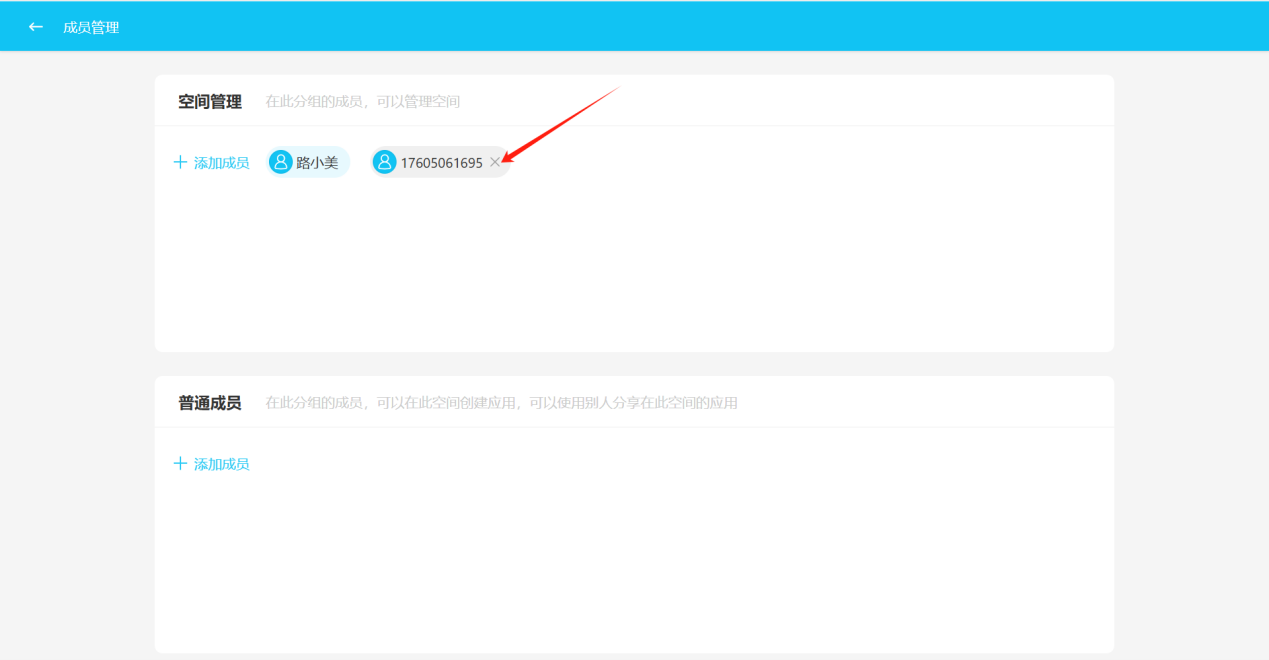The image size is (1269, 660).
Task: Click 路小美's avatar icon
Action: point(281,162)
